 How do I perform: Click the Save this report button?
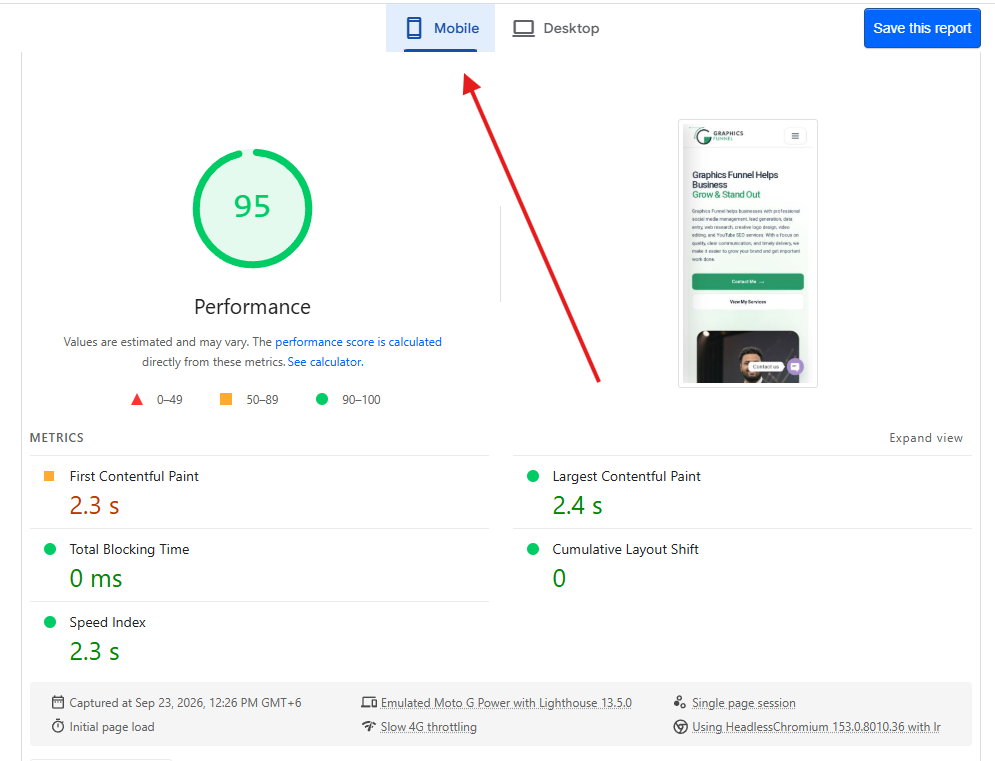tap(922, 28)
